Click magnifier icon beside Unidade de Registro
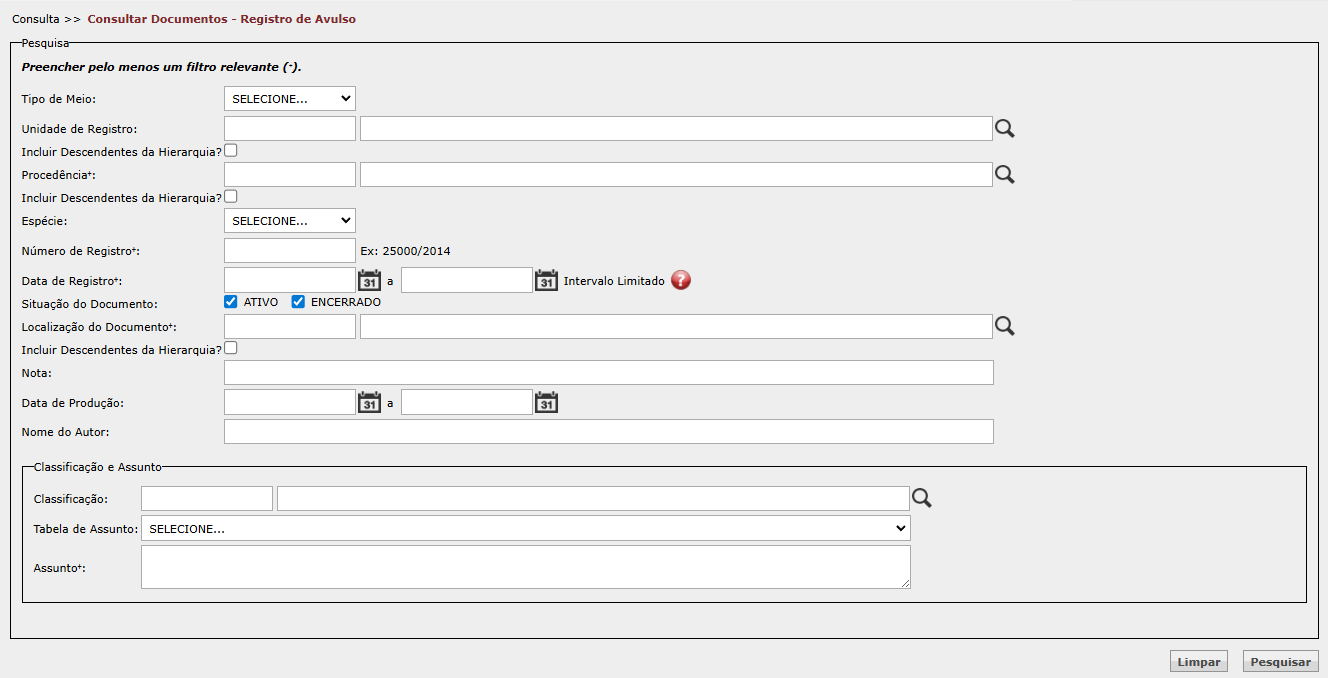The width and height of the screenshot is (1328, 678). point(1004,128)
